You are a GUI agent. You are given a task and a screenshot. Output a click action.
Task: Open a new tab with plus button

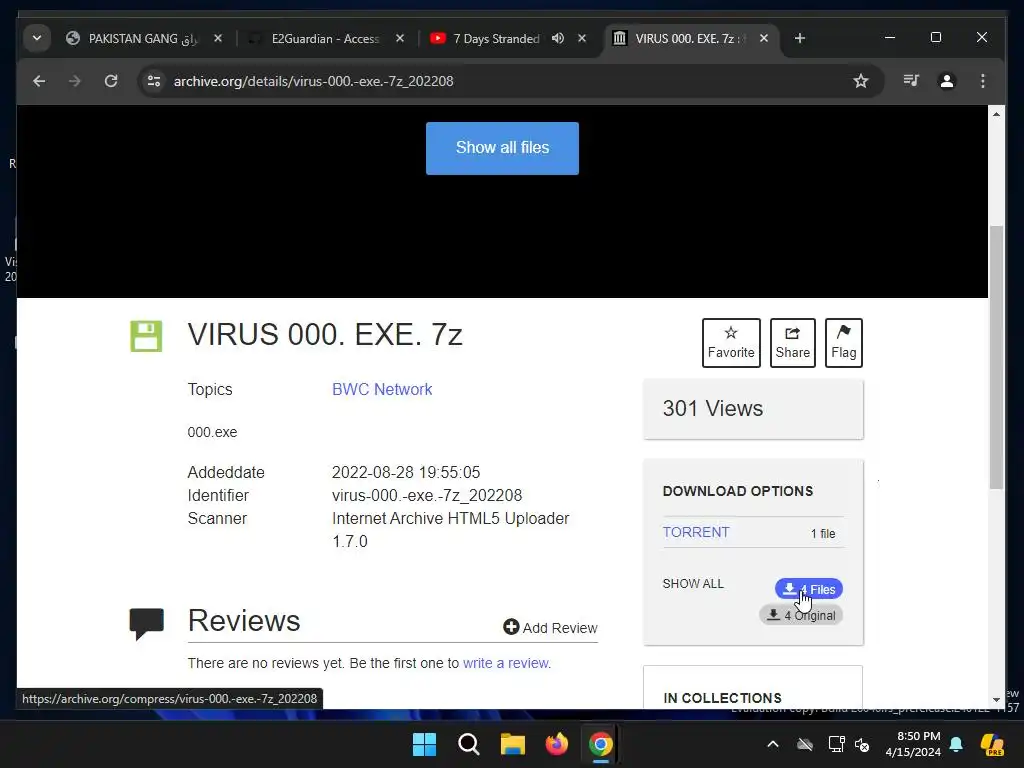click(799, 39)
